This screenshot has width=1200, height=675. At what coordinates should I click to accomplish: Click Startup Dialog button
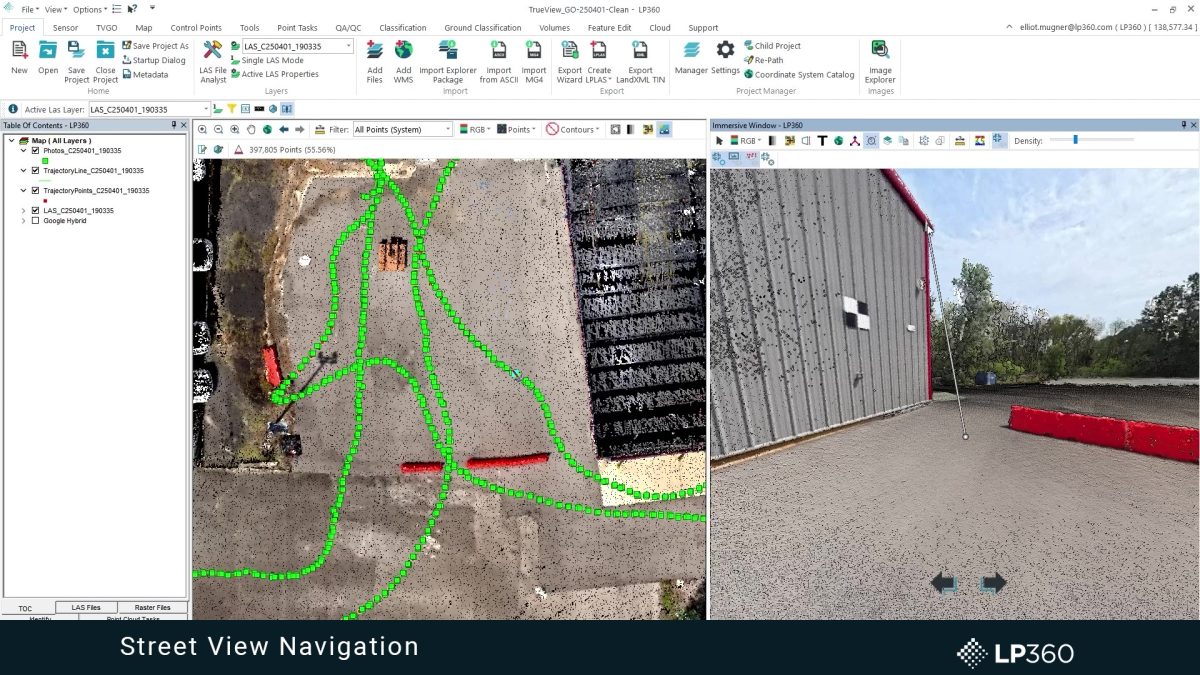(x=153, y=60)
